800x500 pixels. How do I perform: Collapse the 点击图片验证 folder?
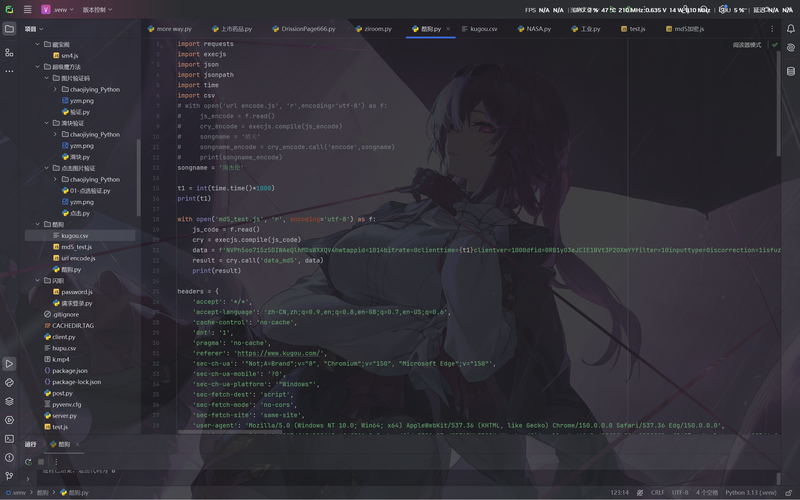(x=47, y=168)
